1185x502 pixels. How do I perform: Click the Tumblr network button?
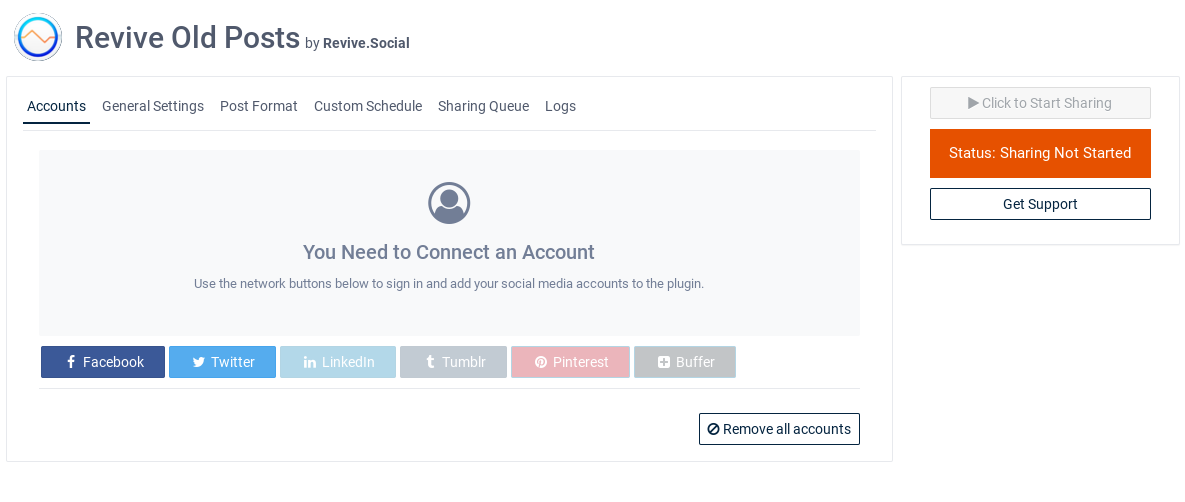(x=453, y=362)
